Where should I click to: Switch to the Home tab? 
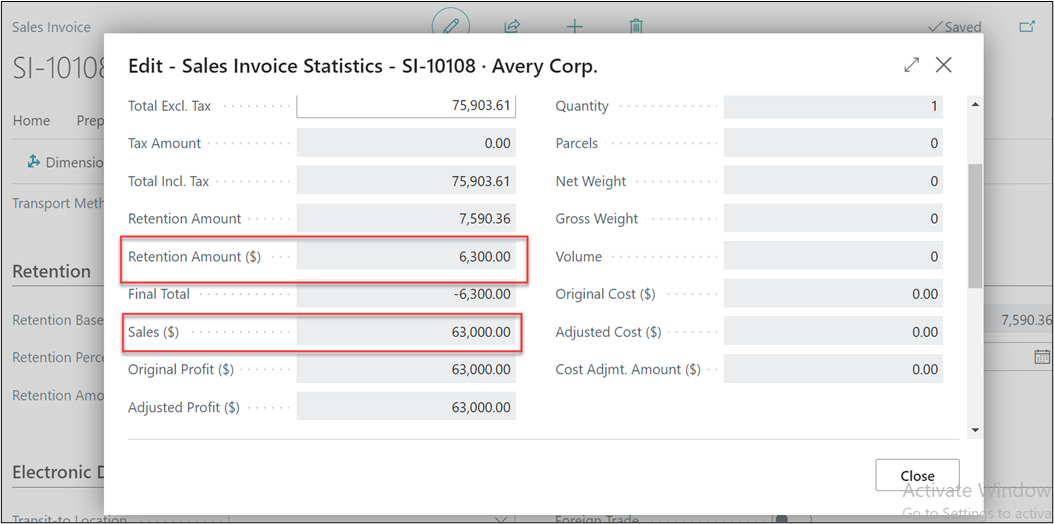pyautogui.click(x=31, y=120)
